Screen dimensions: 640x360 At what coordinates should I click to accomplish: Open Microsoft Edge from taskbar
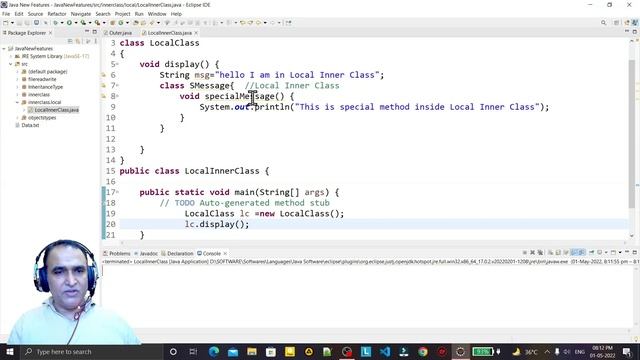pos(214,351)
